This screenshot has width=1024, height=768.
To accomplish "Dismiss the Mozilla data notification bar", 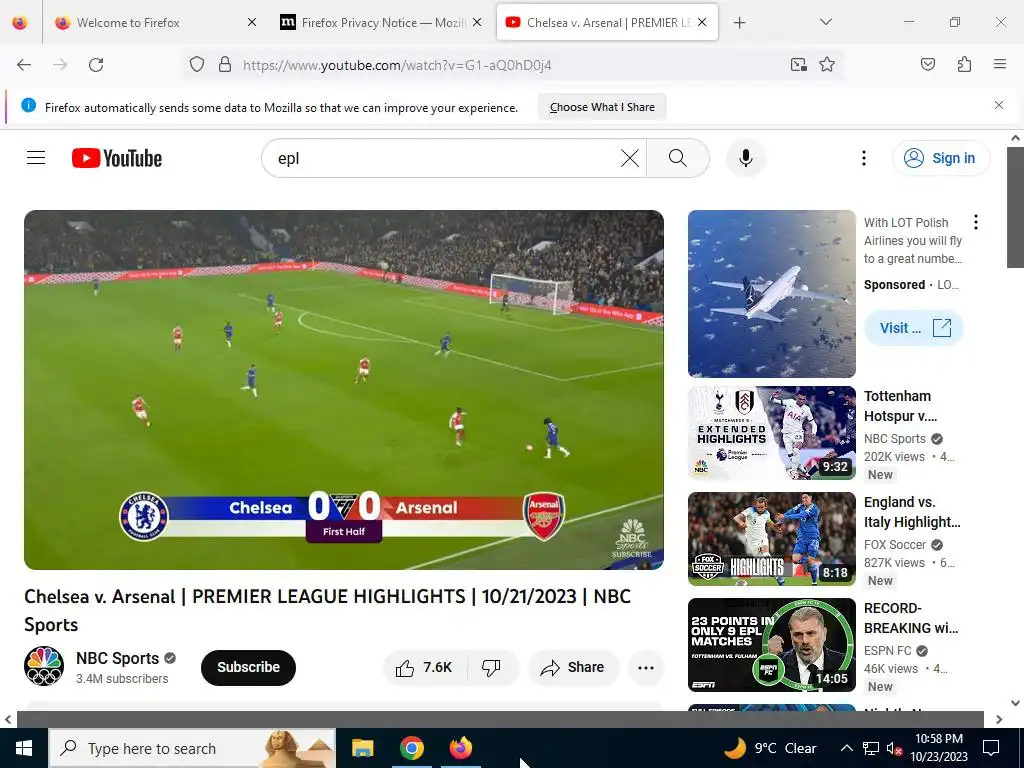I will 999,105.
